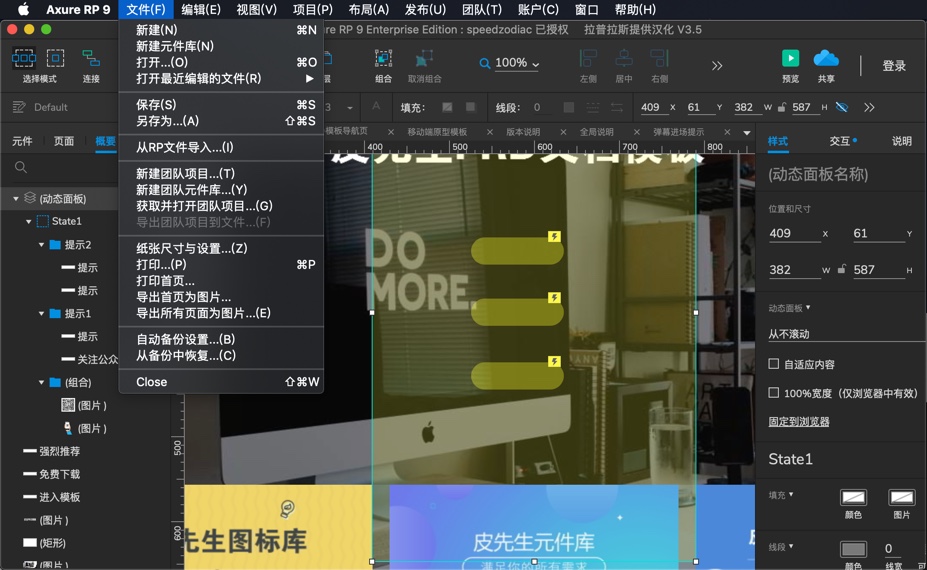Toggle hidden visibility eye icon in style toolbar
Screen dimensions: 927x570
tap(842, 107)
